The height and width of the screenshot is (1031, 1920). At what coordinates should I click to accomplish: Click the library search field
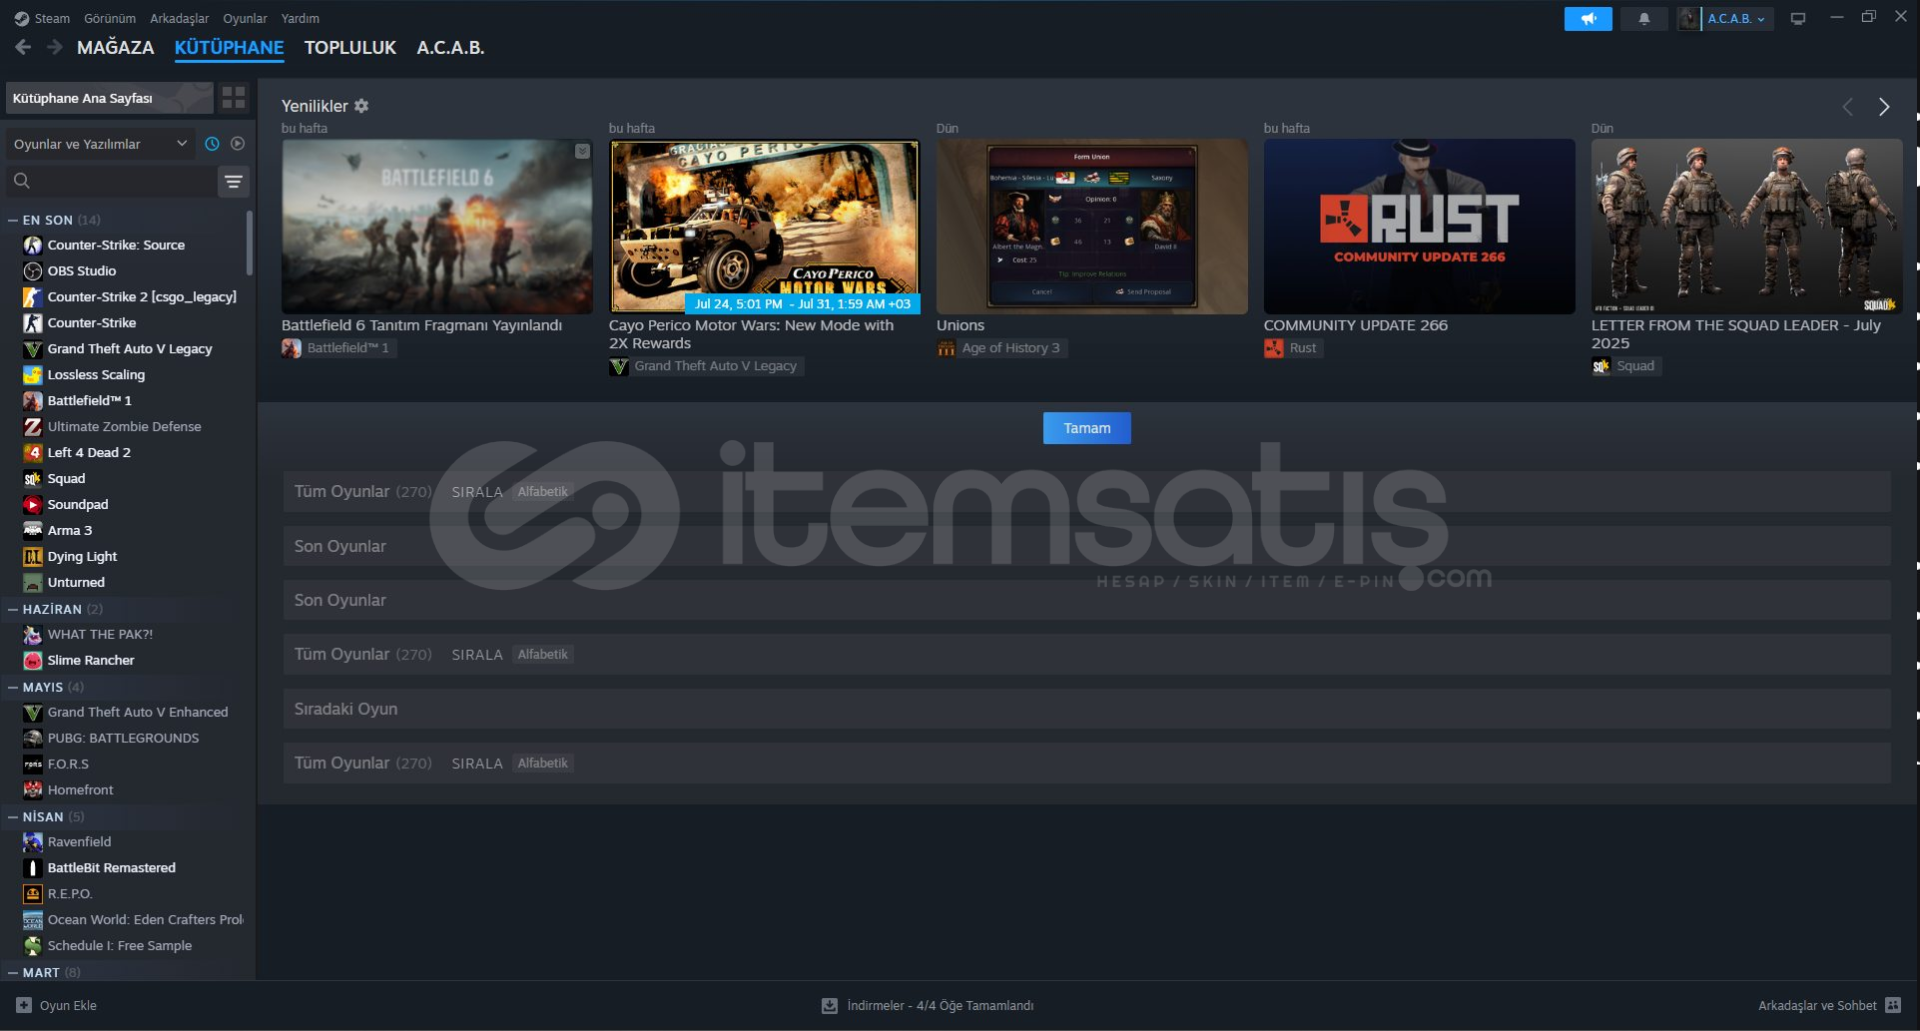110,181
